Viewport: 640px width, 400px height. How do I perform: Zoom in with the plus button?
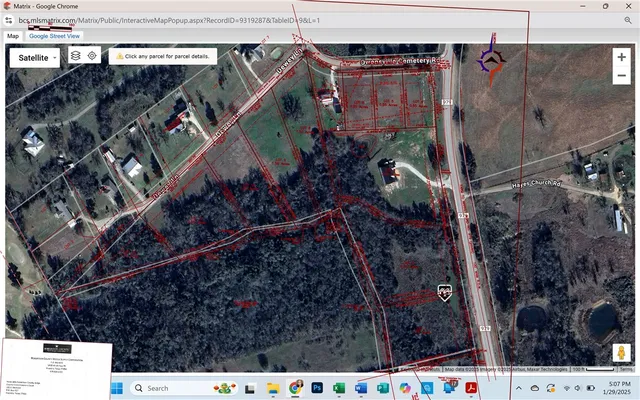coord(621,58)
